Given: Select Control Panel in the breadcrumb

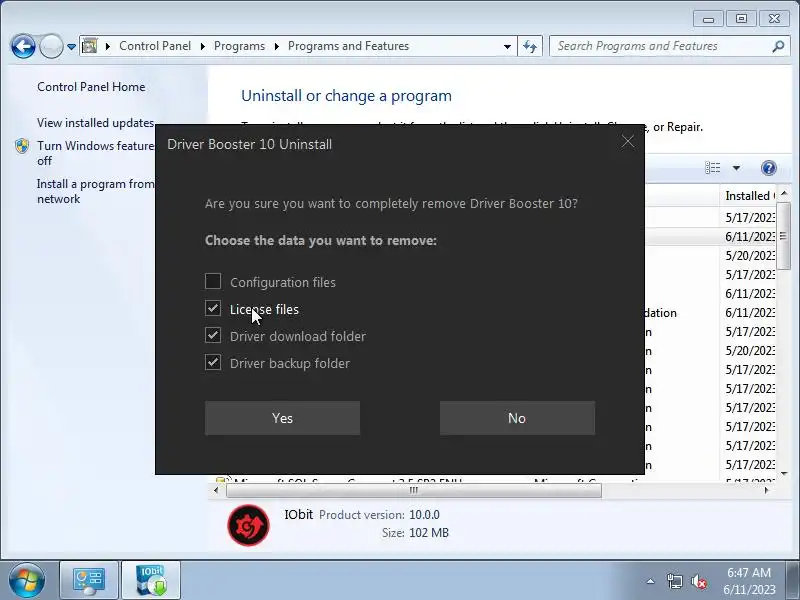Looking at the screenshot, I should [155, 46].
